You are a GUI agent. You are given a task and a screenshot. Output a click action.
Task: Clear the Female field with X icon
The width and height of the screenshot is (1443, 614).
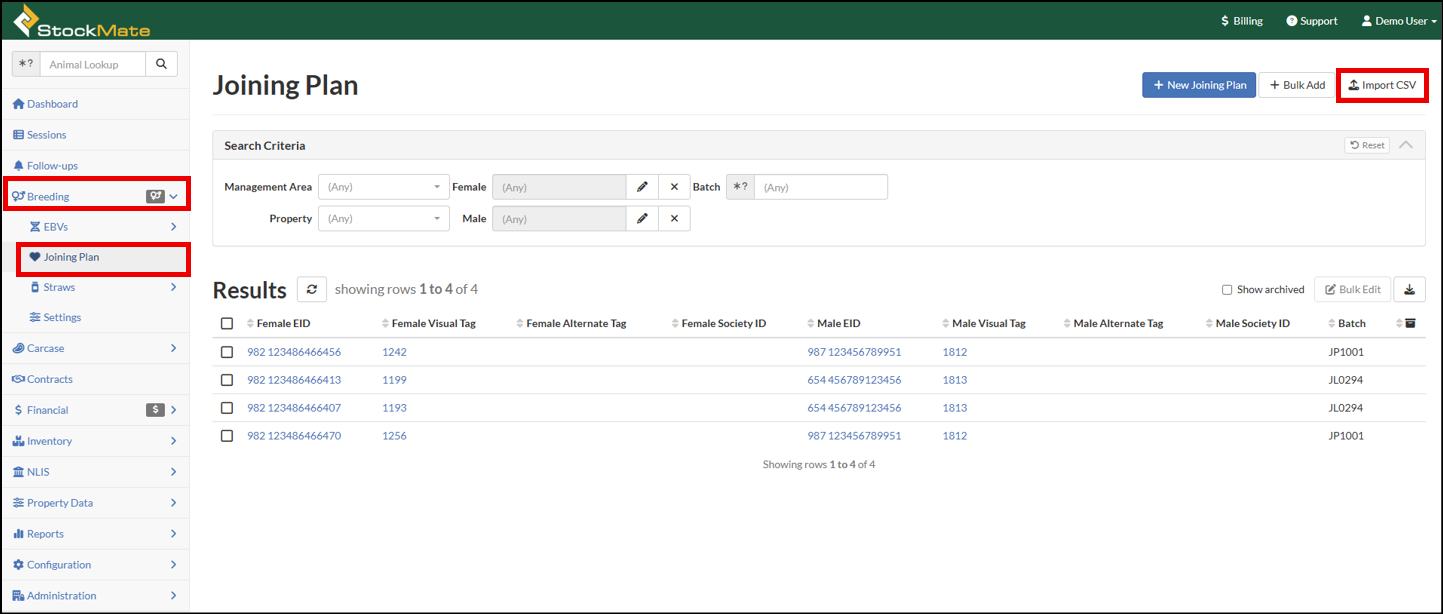coord(674,187)
